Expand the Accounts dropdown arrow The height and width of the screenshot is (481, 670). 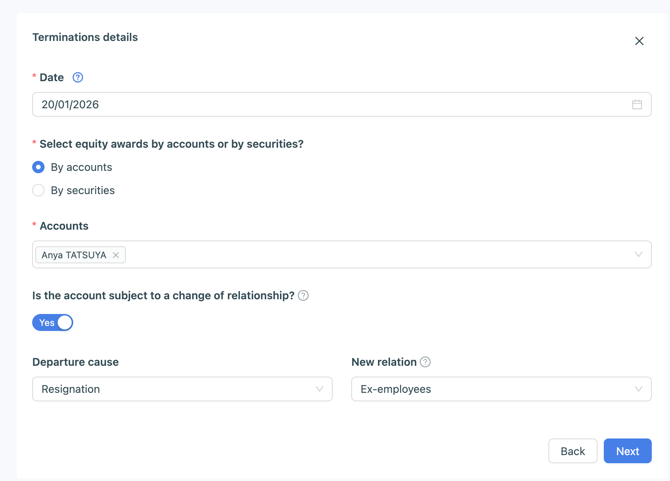[x=638, y=255]
